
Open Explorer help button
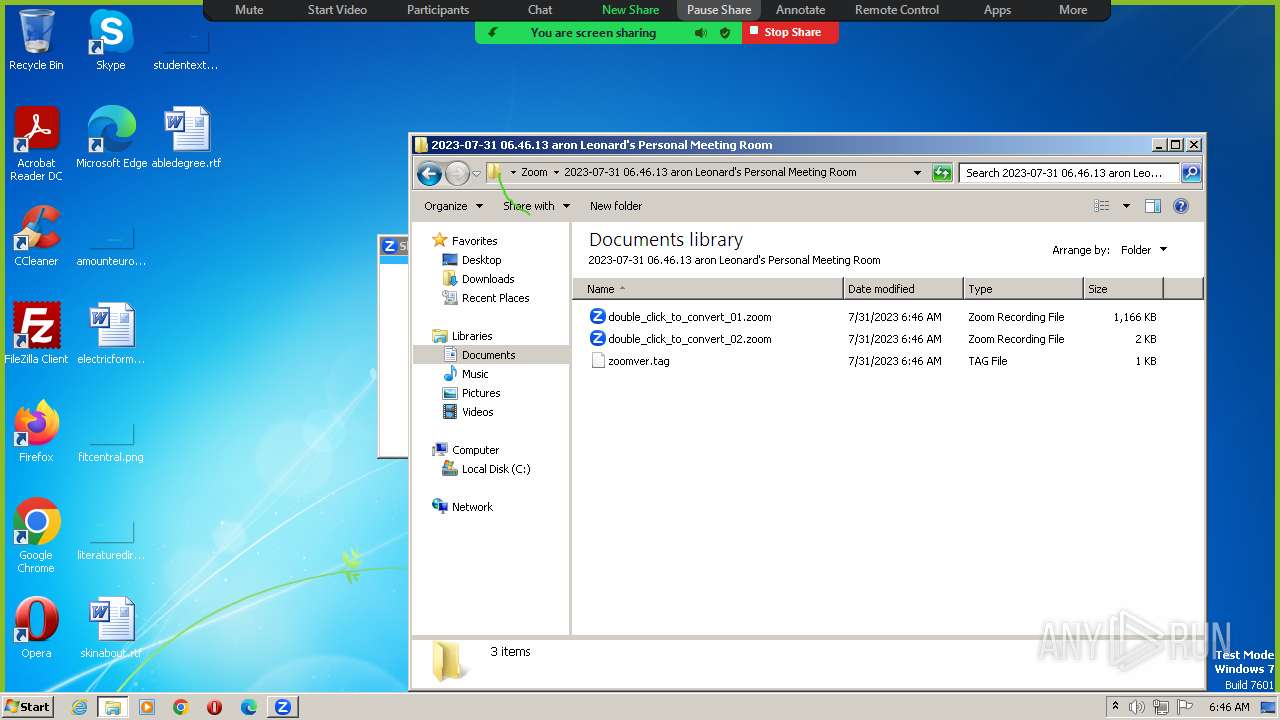pos(1180,206)
